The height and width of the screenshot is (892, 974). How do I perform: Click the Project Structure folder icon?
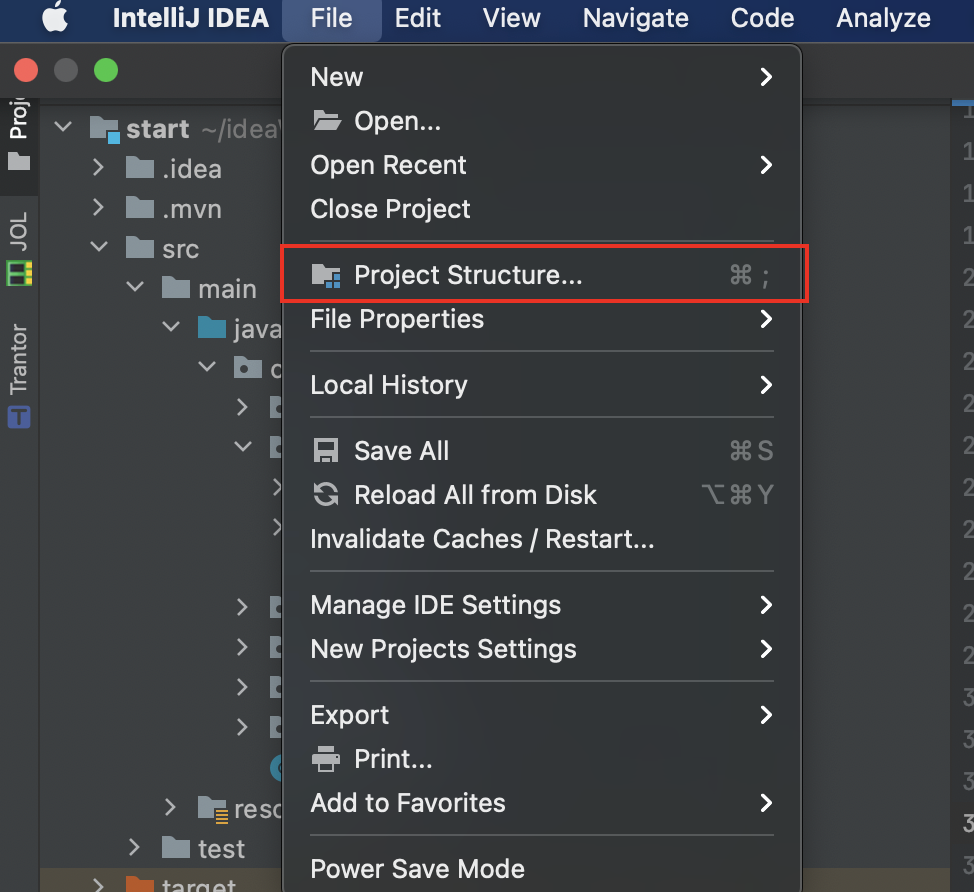click(326, 275)
